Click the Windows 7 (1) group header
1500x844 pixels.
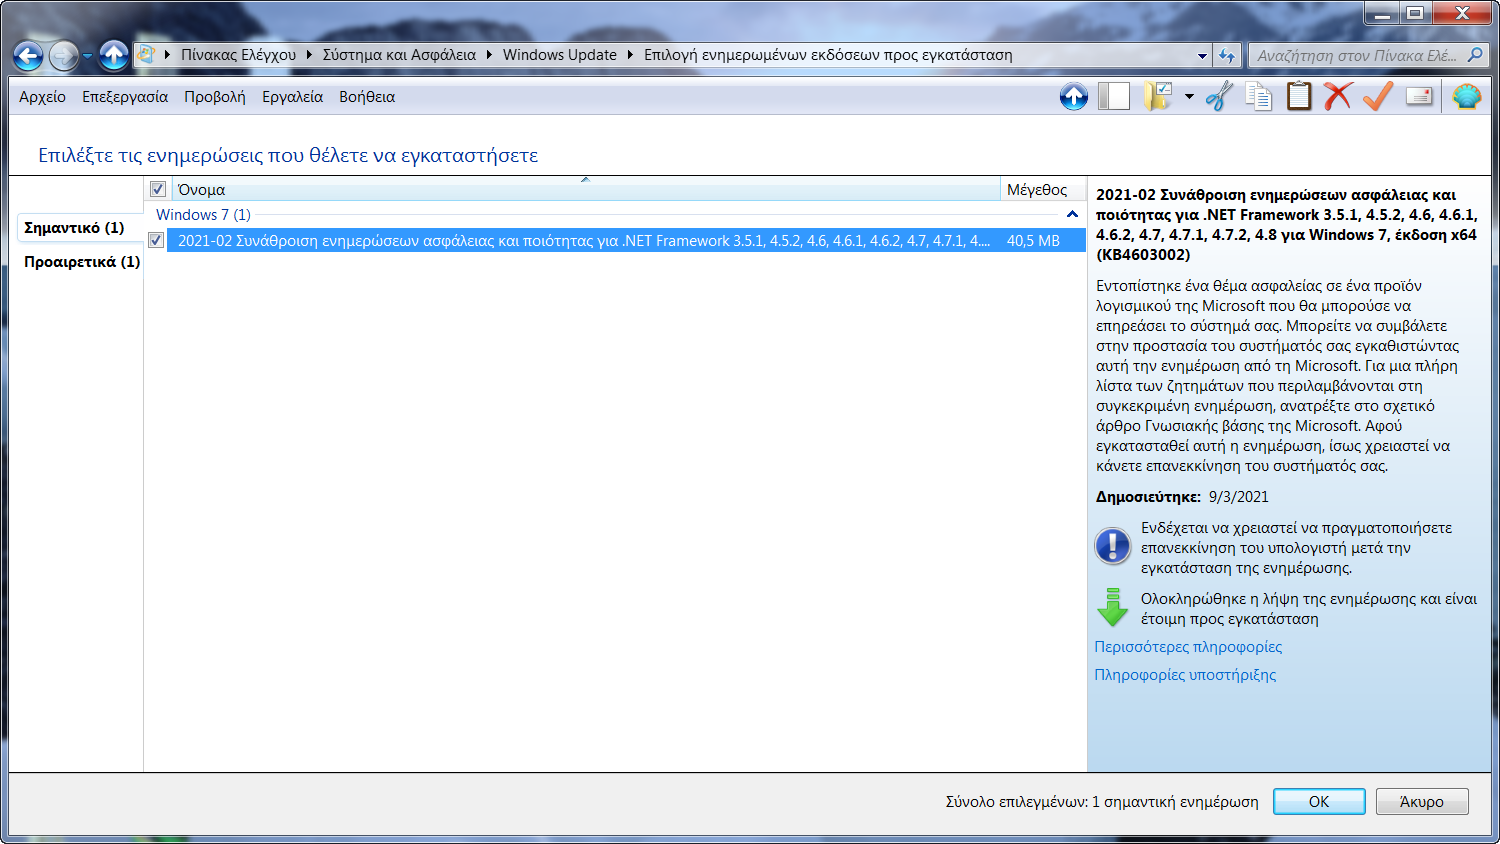pyautogui.click(x=203, y=215)
